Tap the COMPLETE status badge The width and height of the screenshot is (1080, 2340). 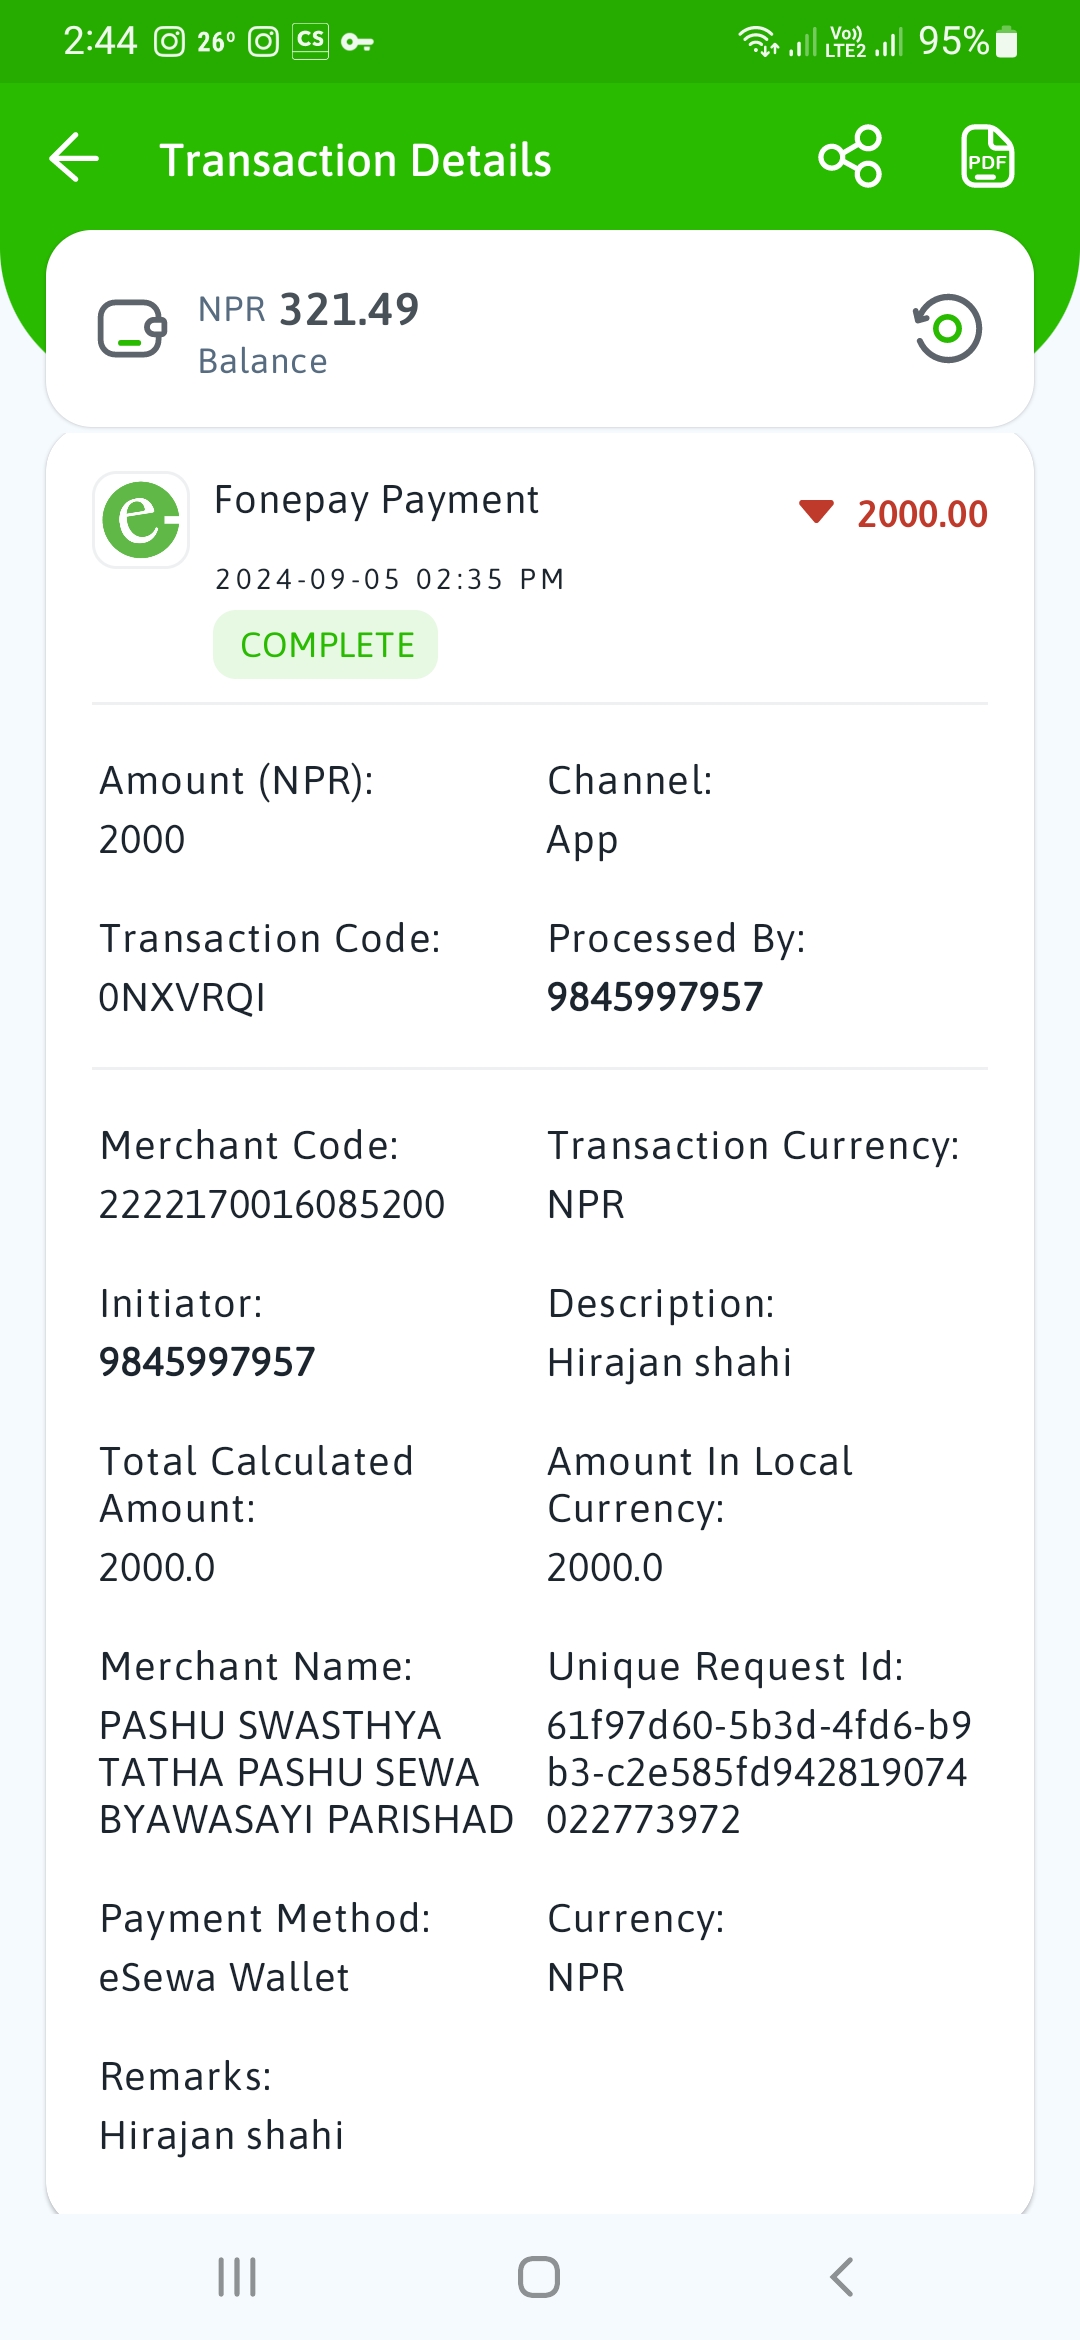tap(326, 645)
